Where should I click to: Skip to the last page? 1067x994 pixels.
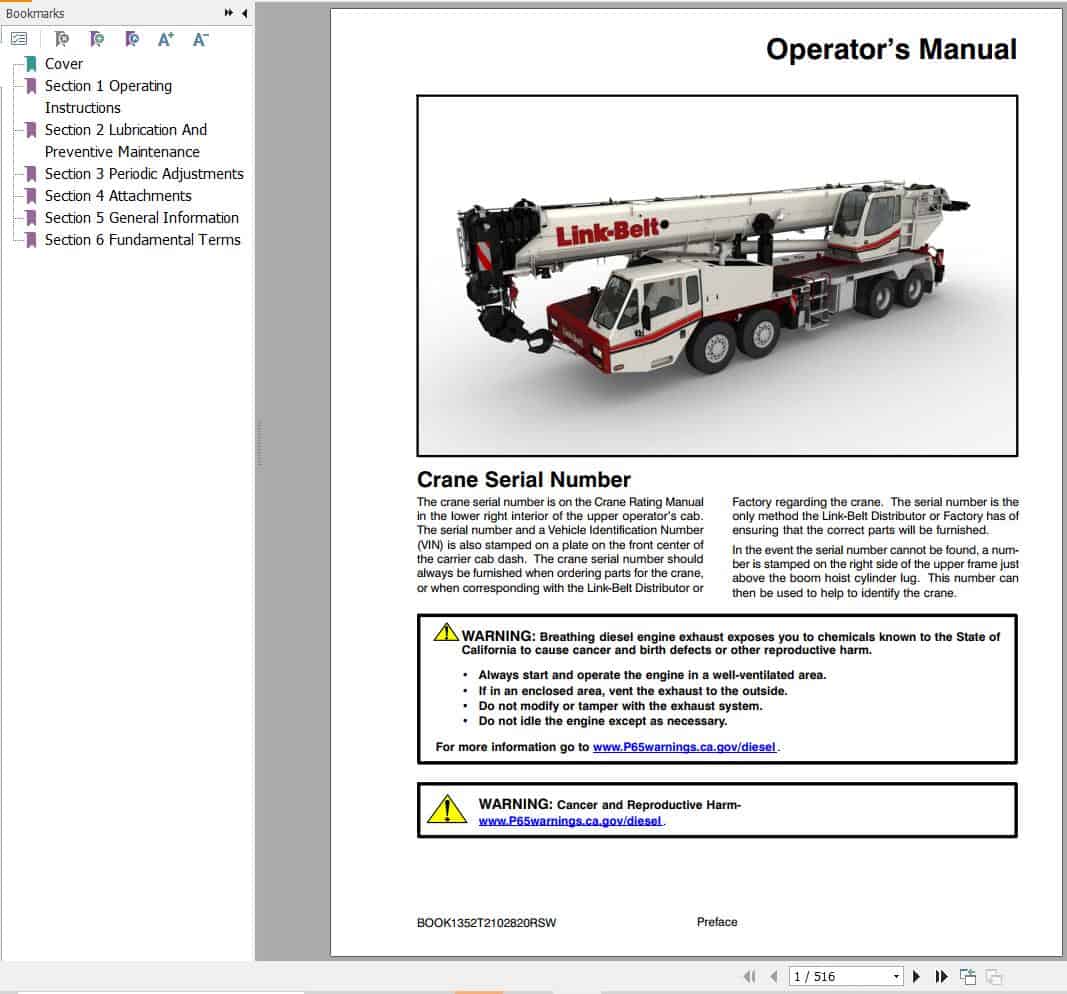(941, 976)
